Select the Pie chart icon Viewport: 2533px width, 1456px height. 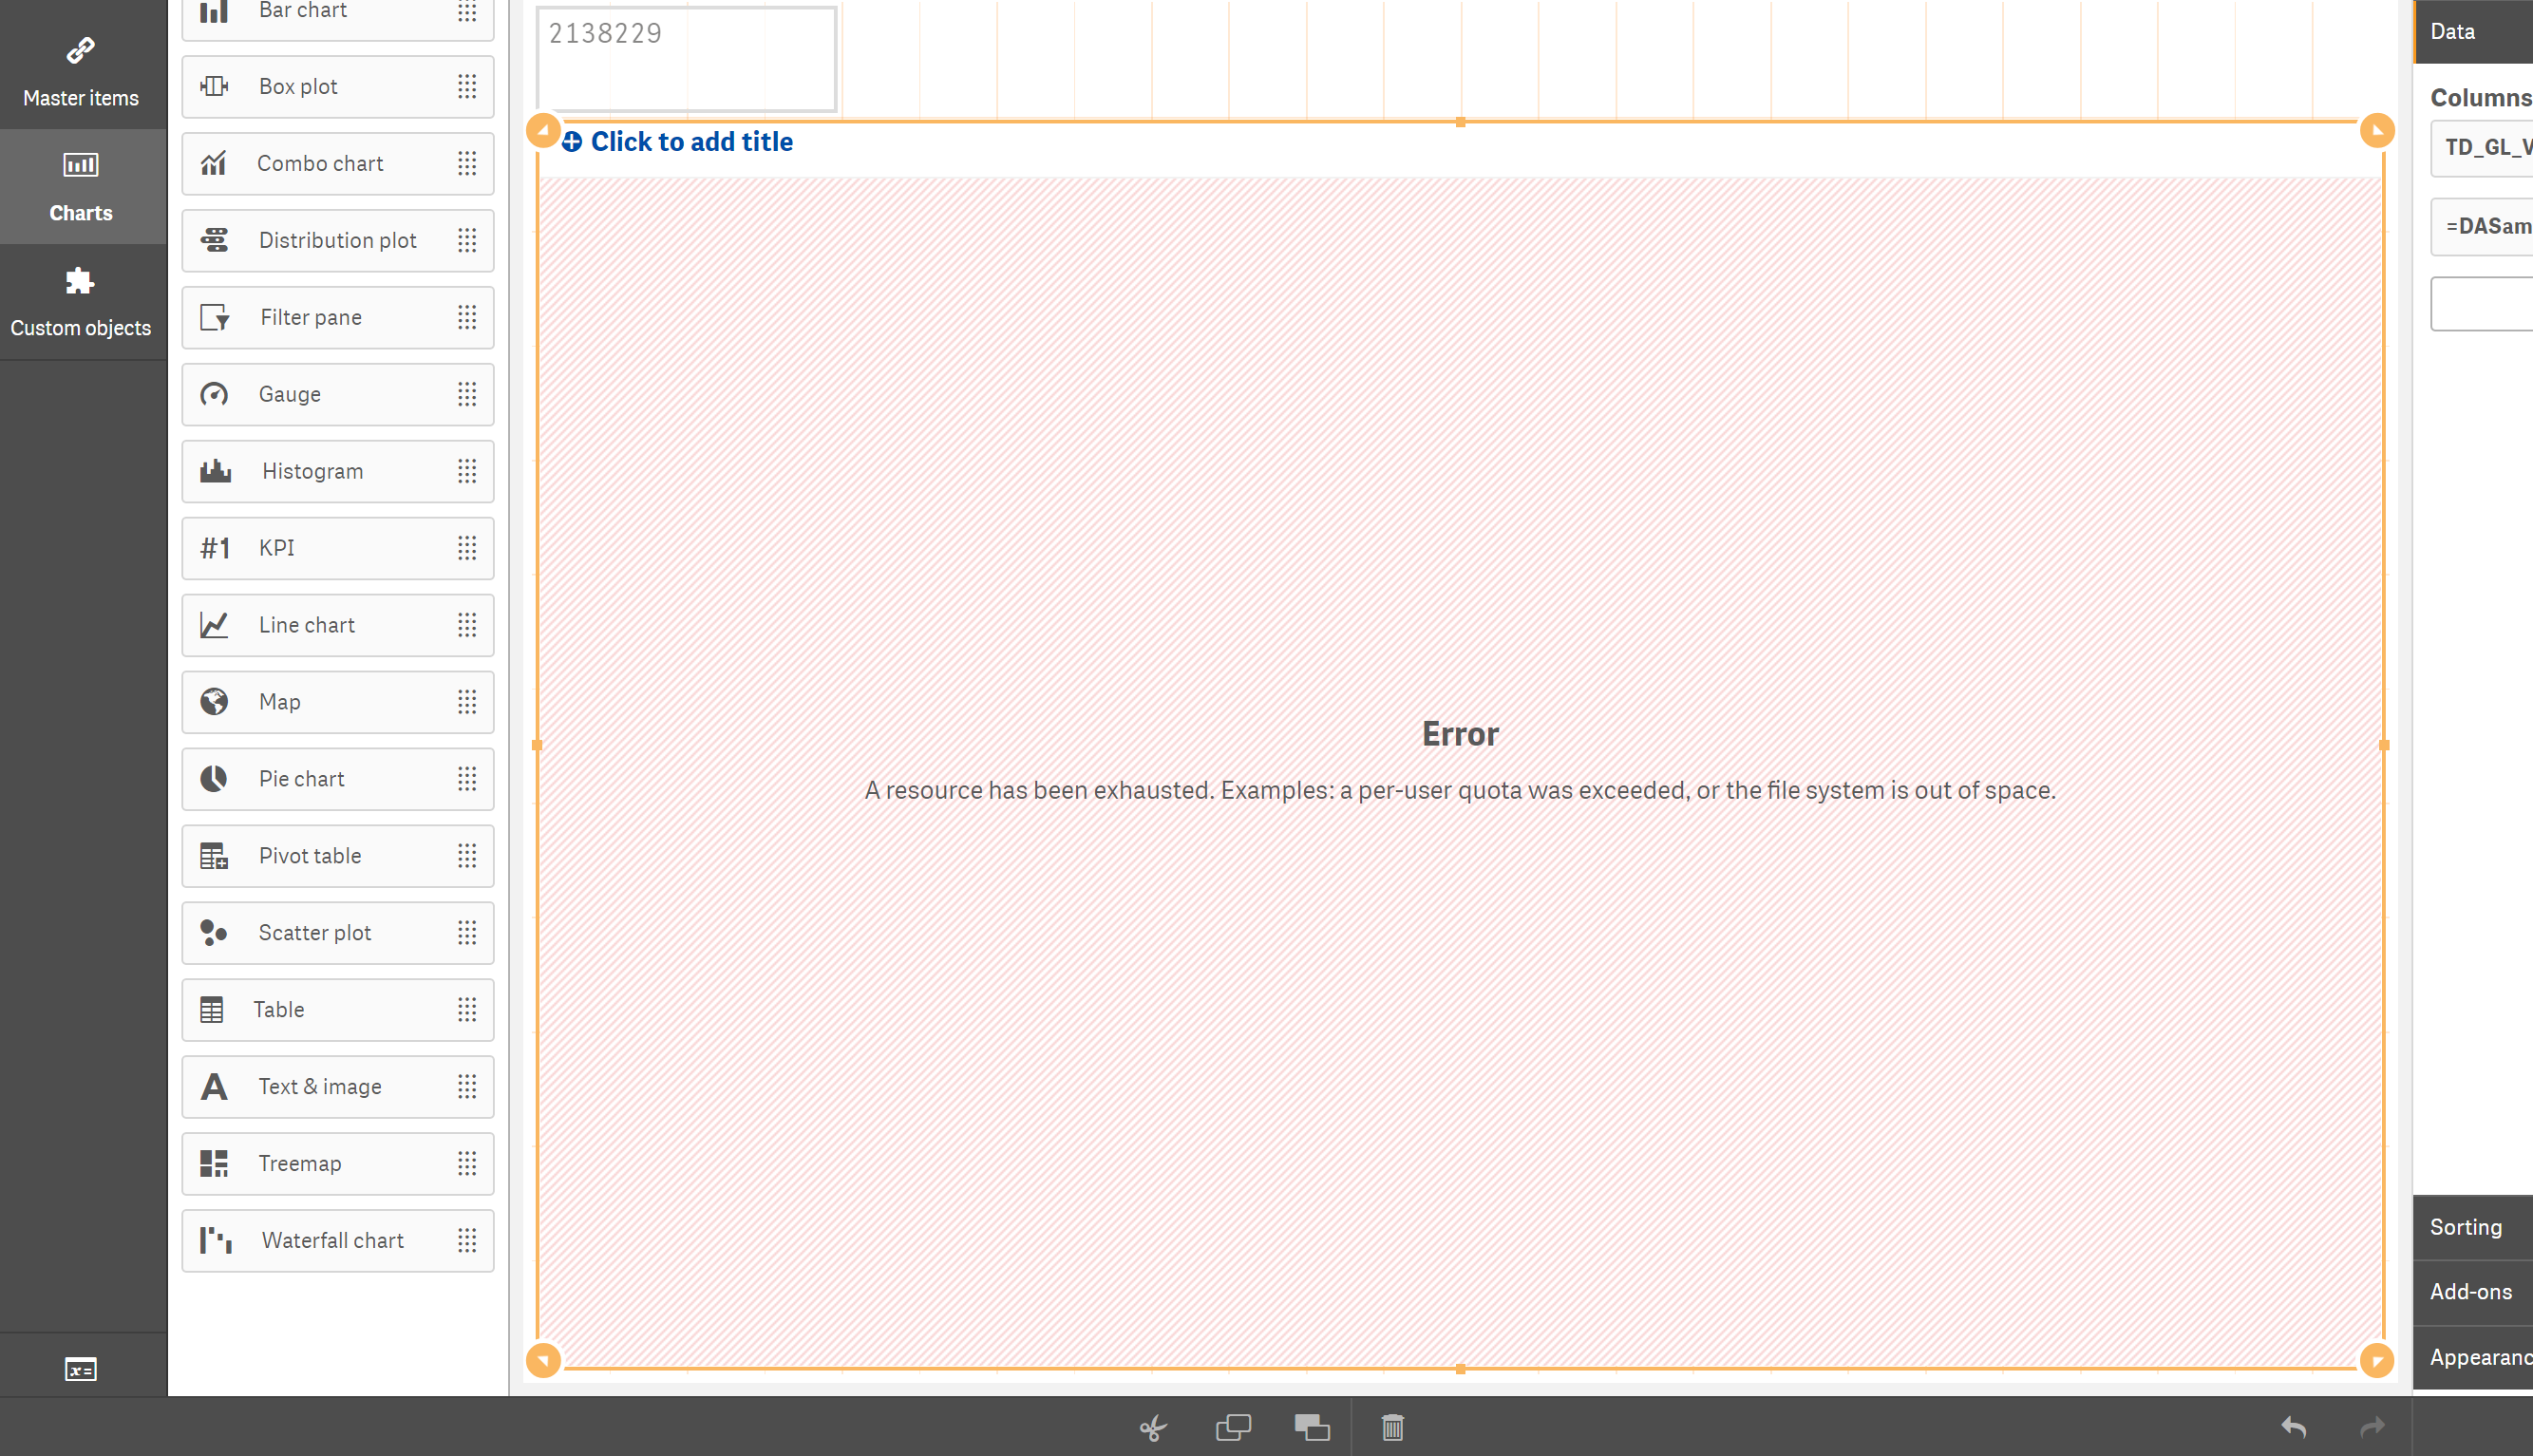point(214,779)
